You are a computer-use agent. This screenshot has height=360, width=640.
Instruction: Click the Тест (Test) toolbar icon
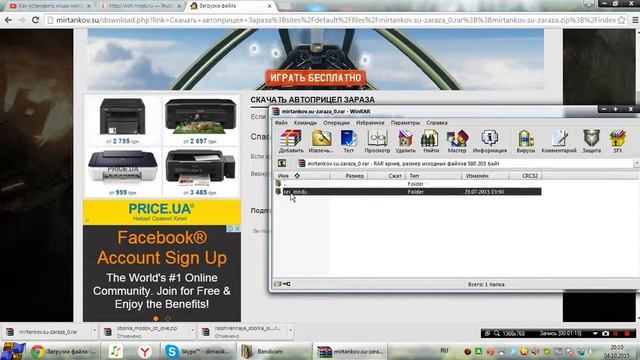tap(349, 141)
